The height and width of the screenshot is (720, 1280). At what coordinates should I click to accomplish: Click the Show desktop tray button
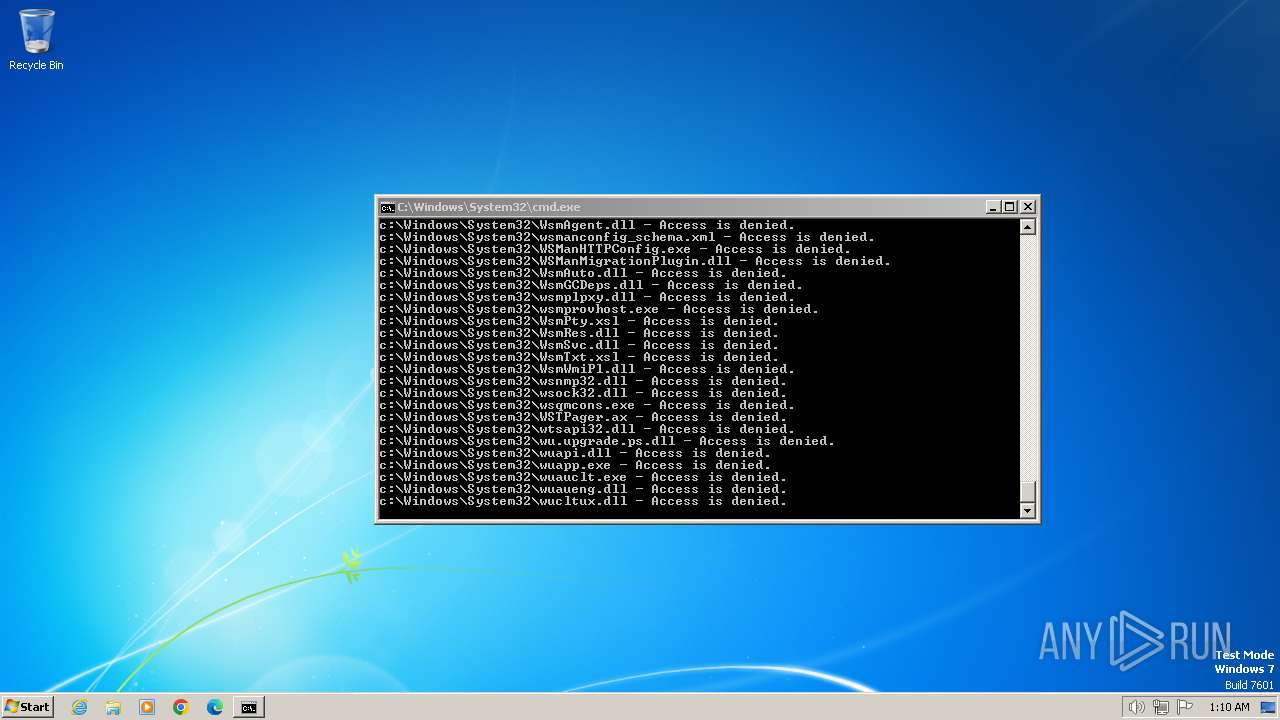[1268, 707]
